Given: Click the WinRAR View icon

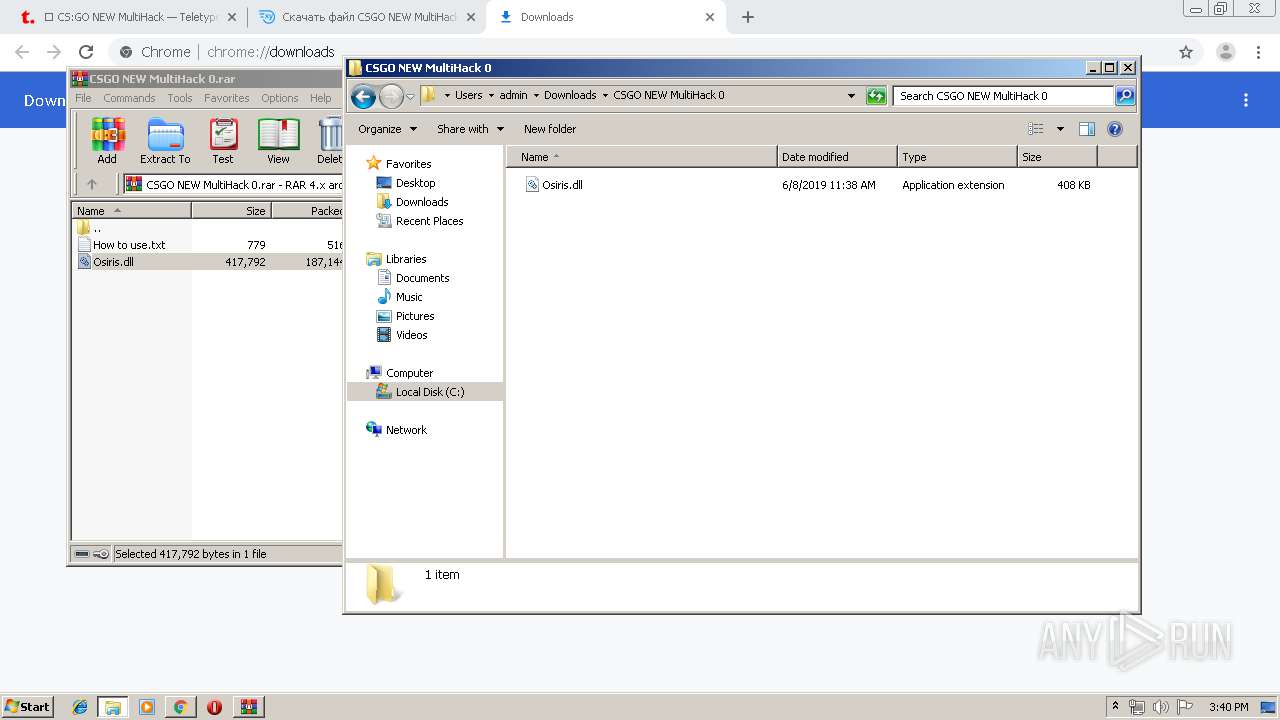Looking at the screenshot, I should click(x=278, y=140).
